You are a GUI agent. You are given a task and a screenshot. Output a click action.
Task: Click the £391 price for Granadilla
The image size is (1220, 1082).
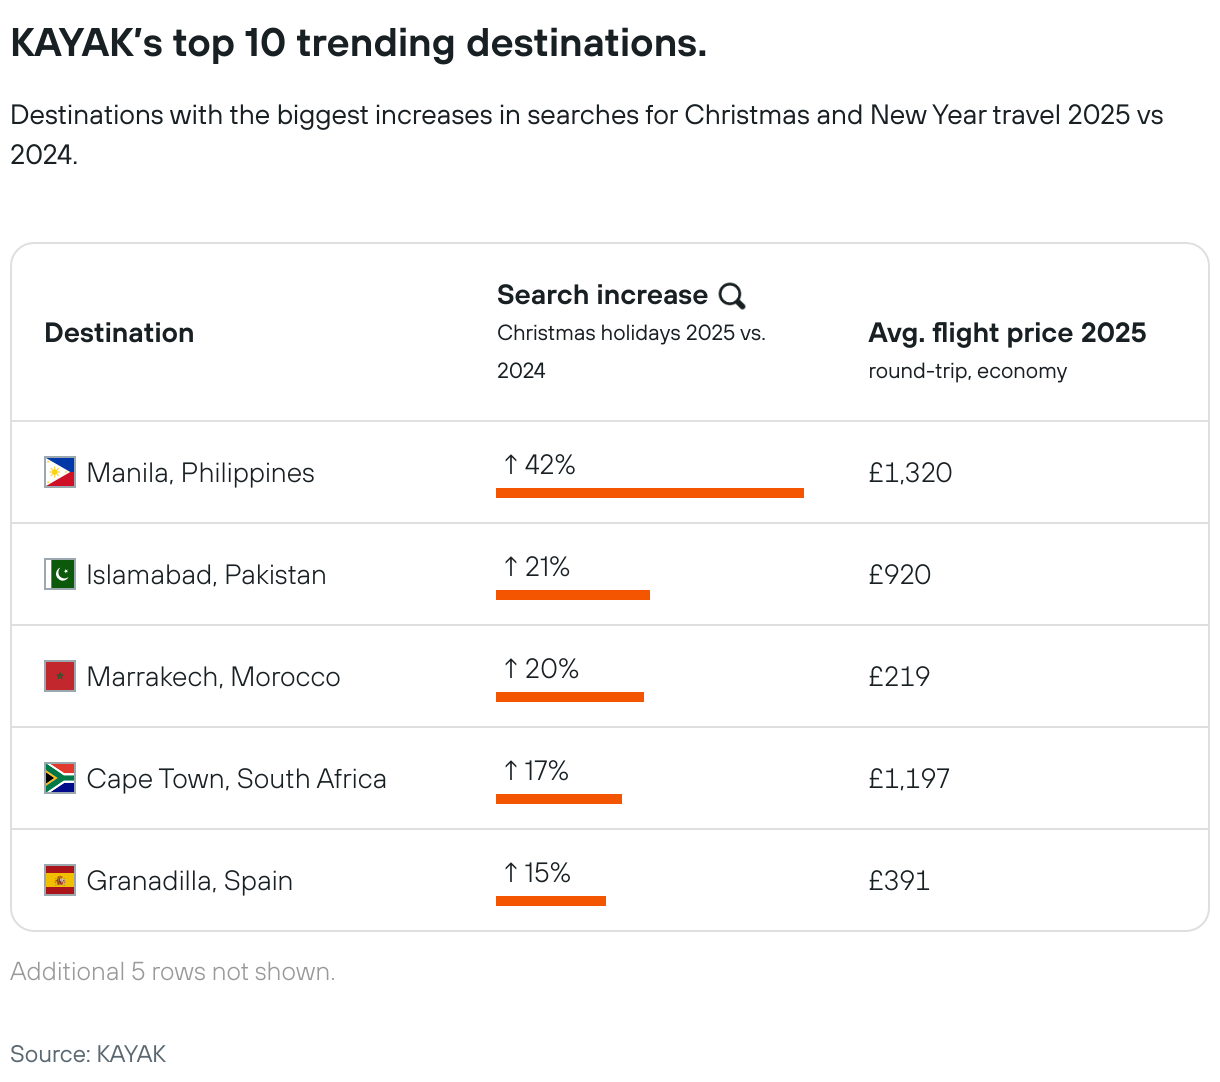[899, 881]
